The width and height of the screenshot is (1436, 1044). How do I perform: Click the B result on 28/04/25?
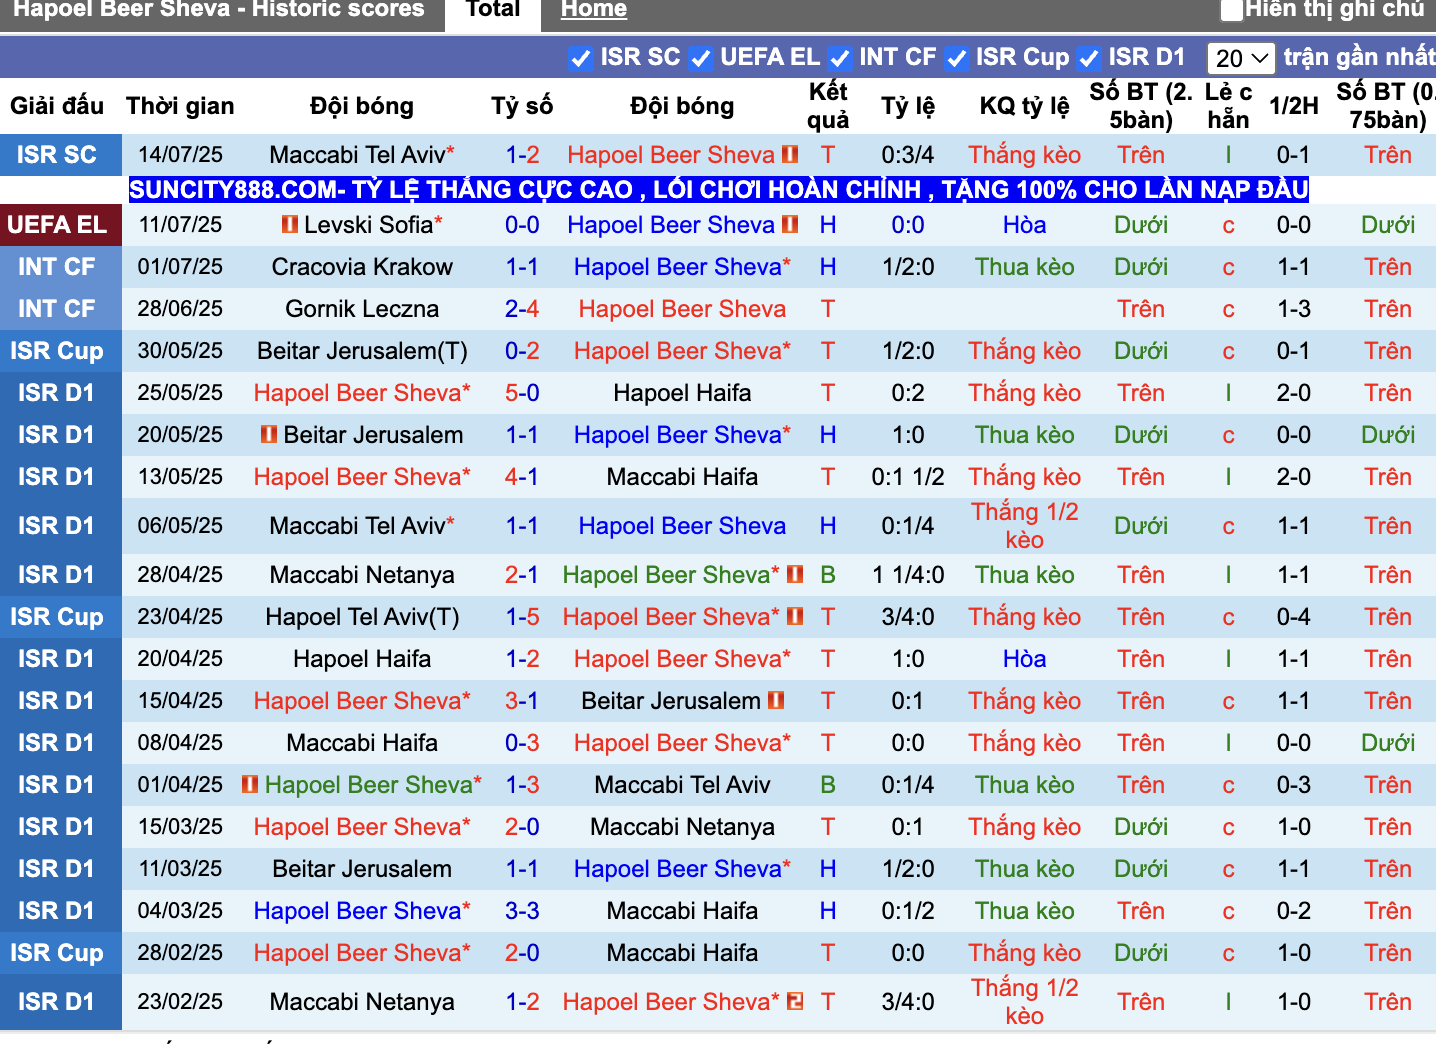[828, 575]
